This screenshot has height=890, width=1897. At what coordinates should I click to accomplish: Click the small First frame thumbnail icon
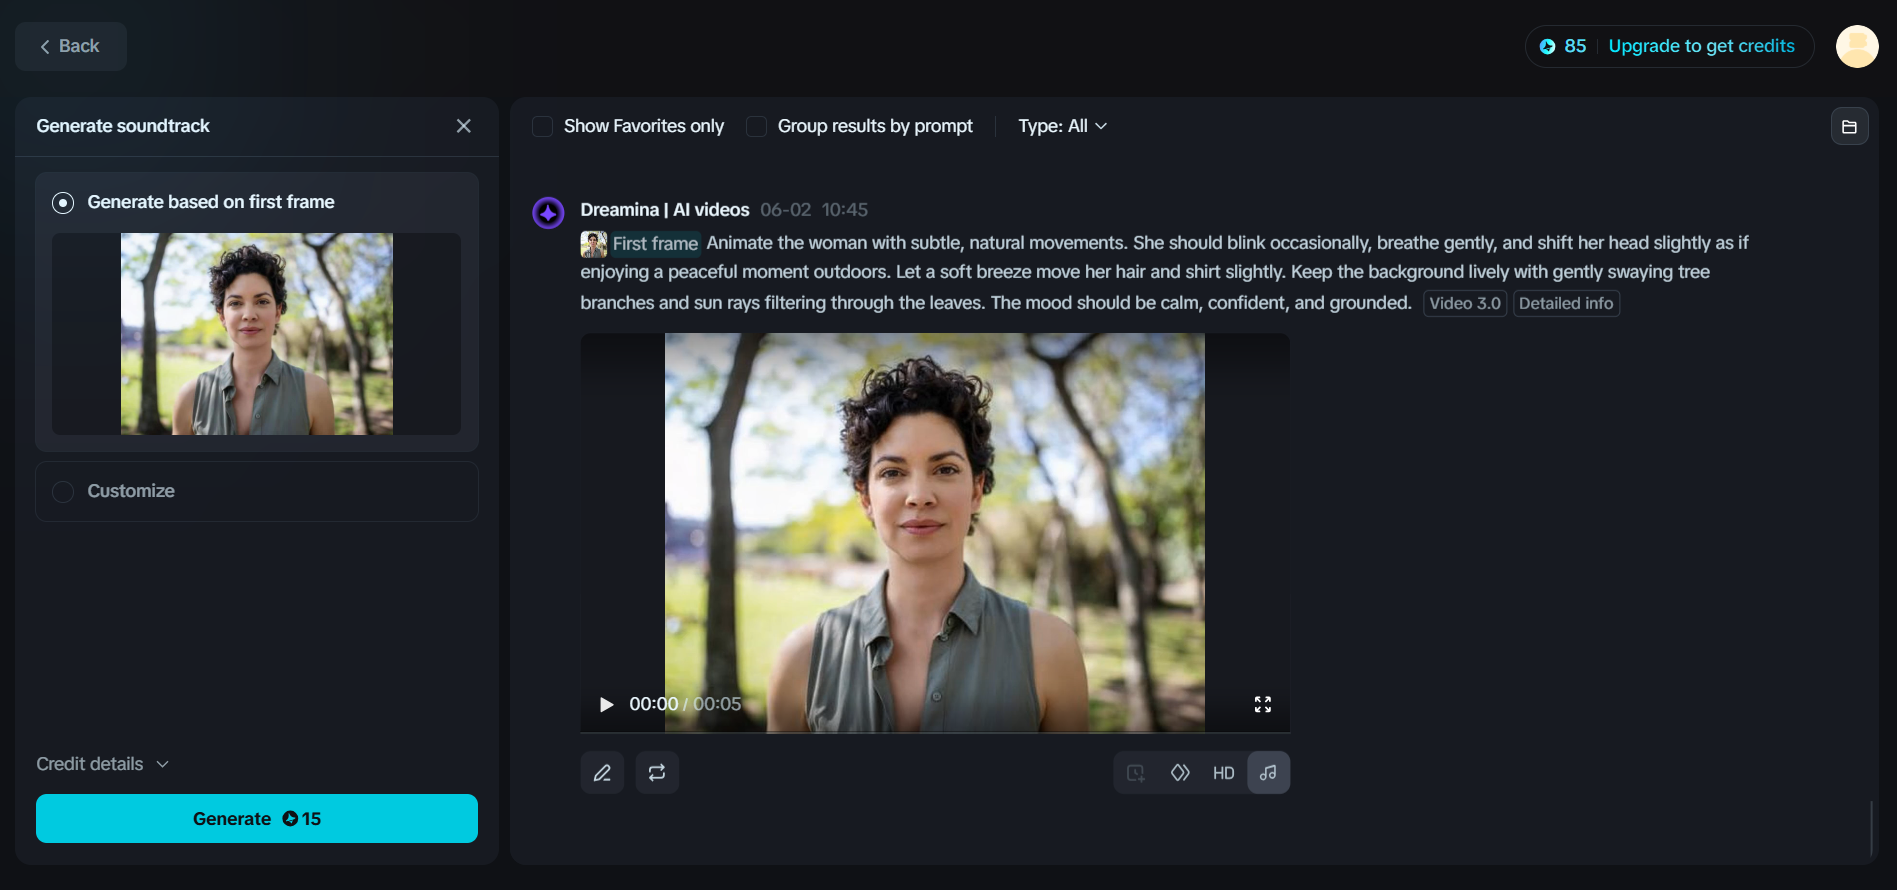(594, 244)
